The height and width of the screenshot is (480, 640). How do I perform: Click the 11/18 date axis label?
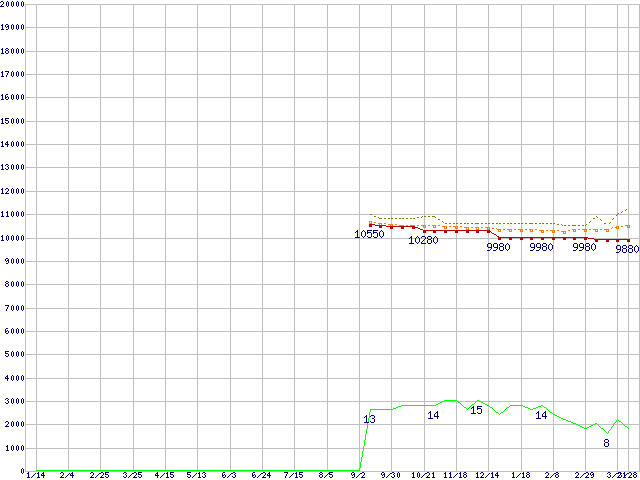(455, 475)
